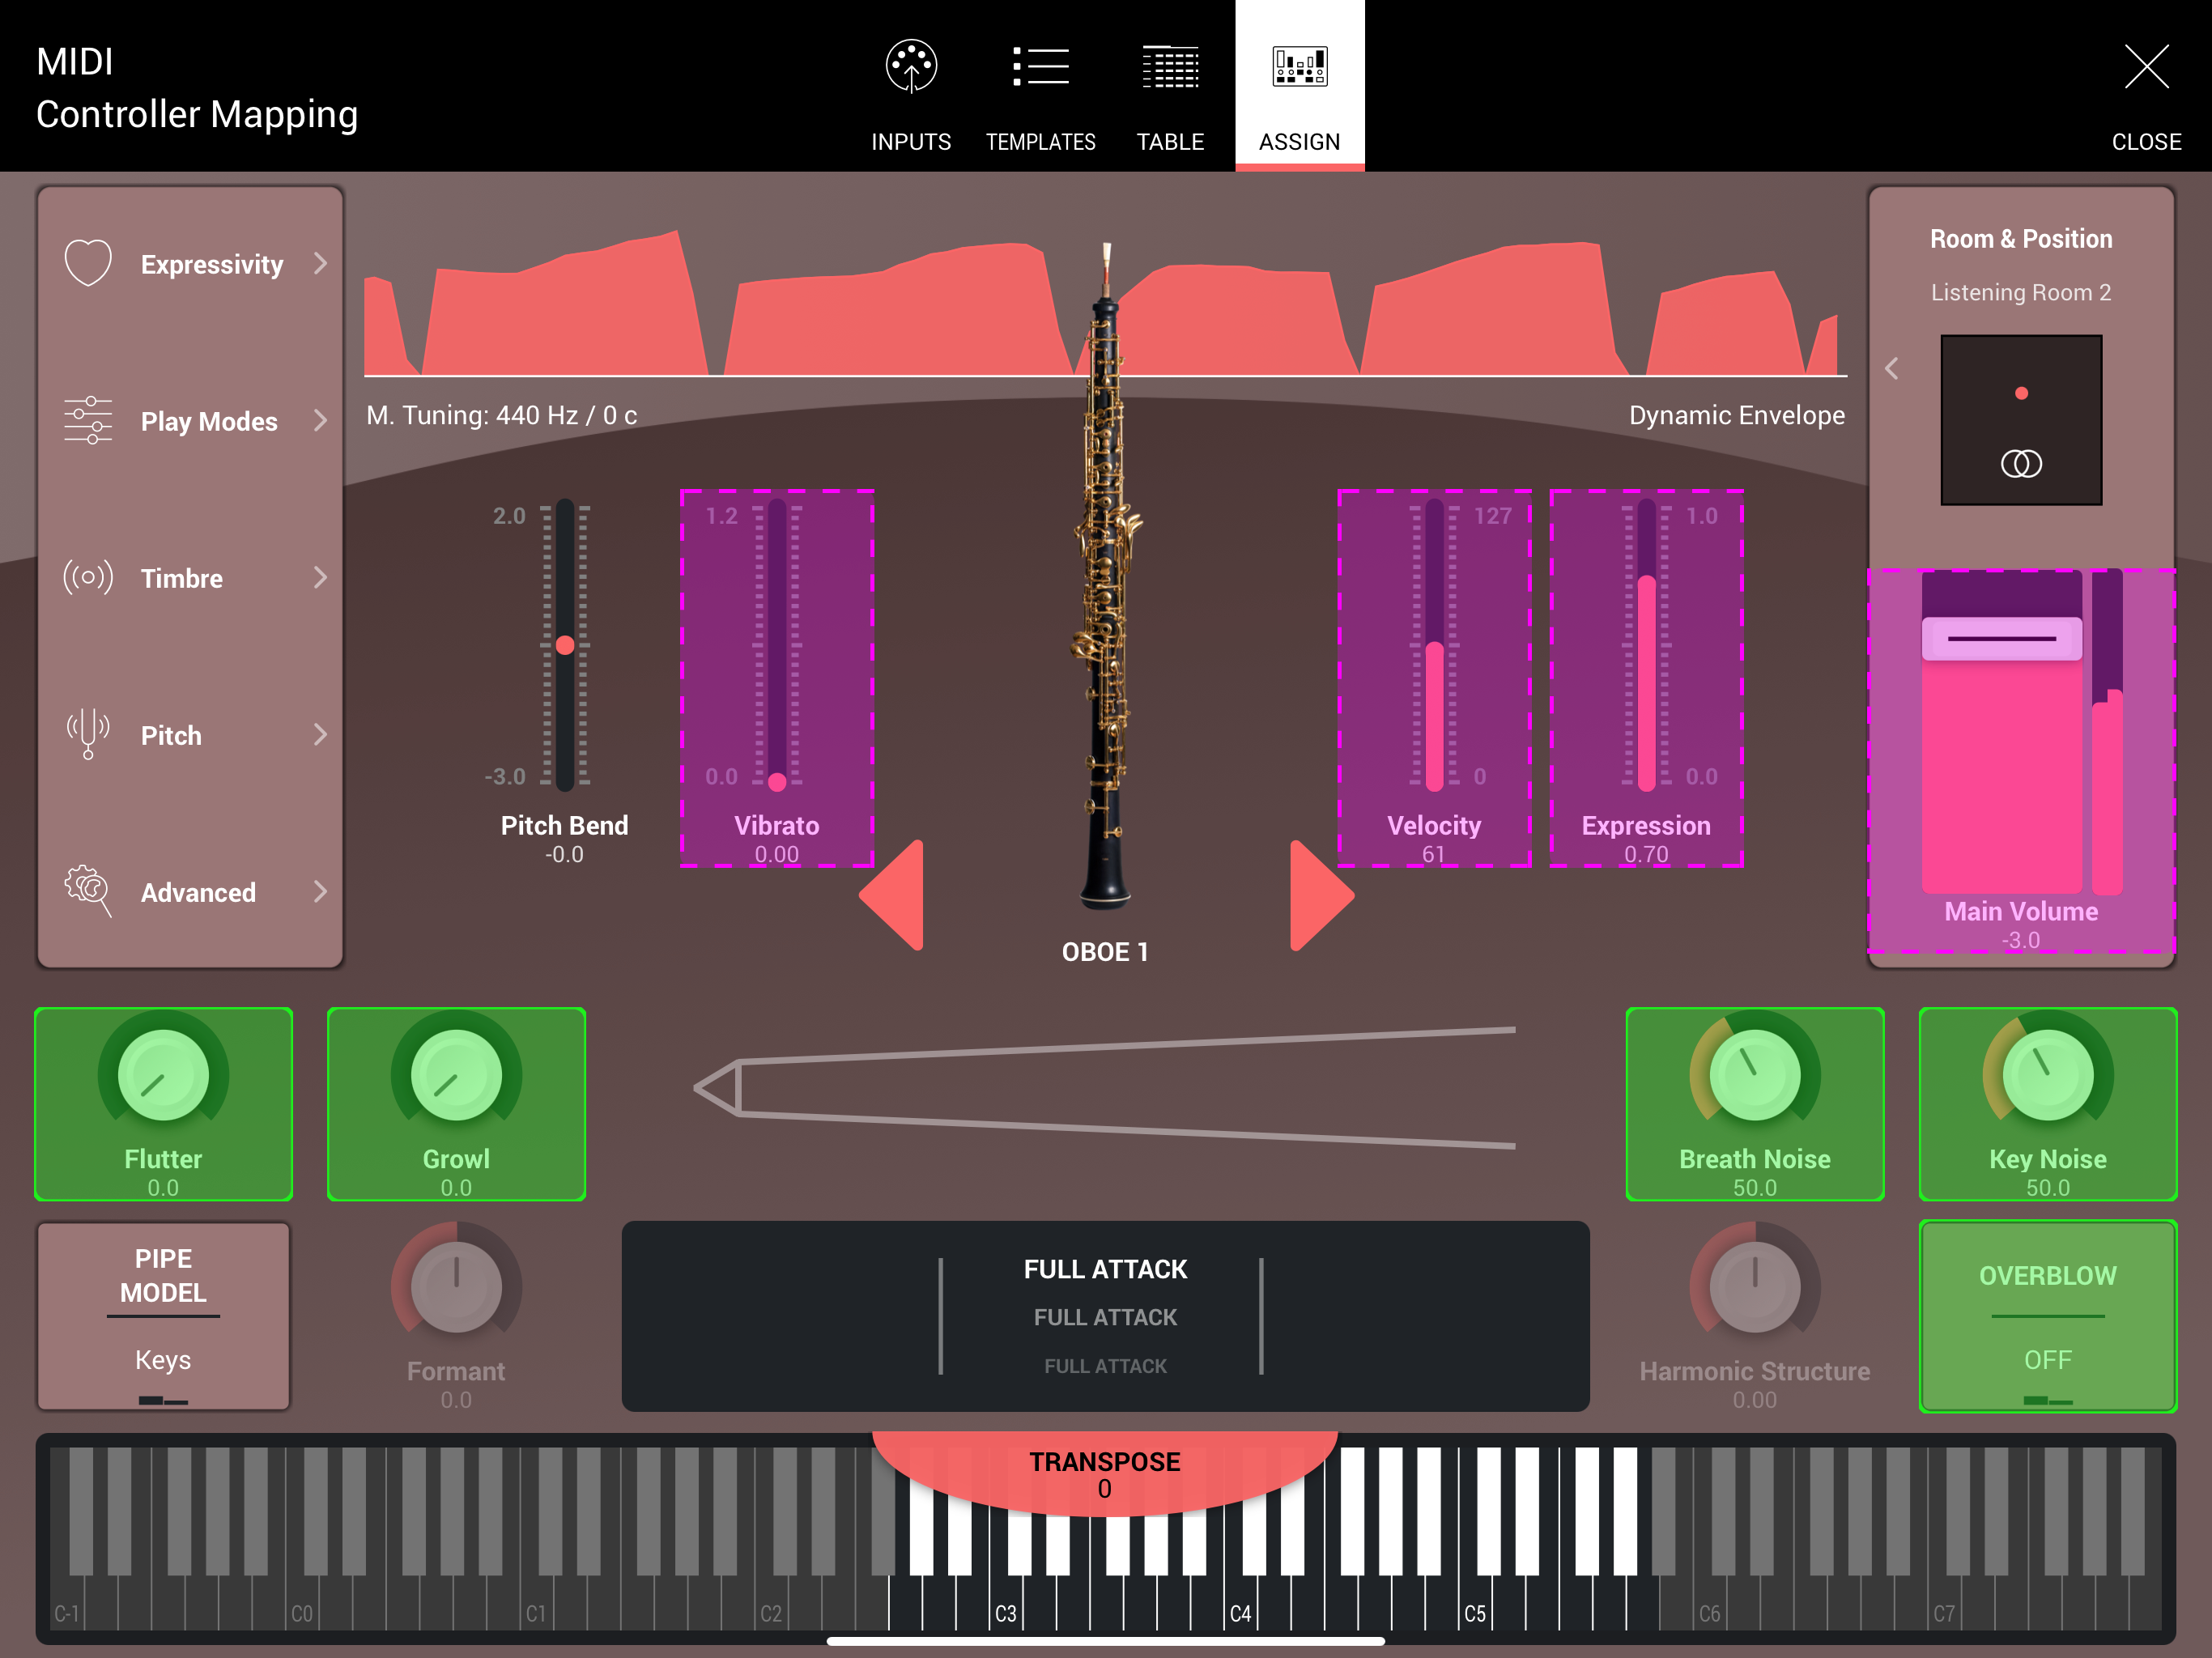The height and width of the screenshot is (1658, 2212).
Task: Click the dynamic envelope waveform display
Action: tap(1105, 303)
